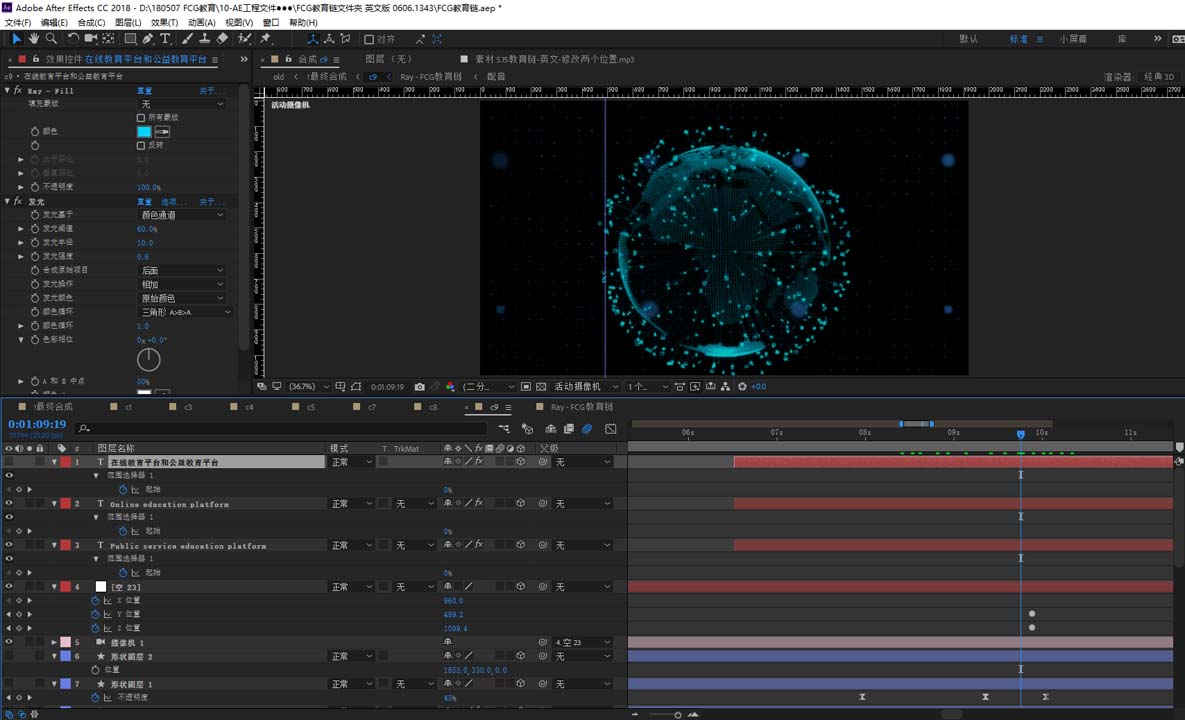
Task: Click the eyedropper next to Fill color
Action: 162,132
